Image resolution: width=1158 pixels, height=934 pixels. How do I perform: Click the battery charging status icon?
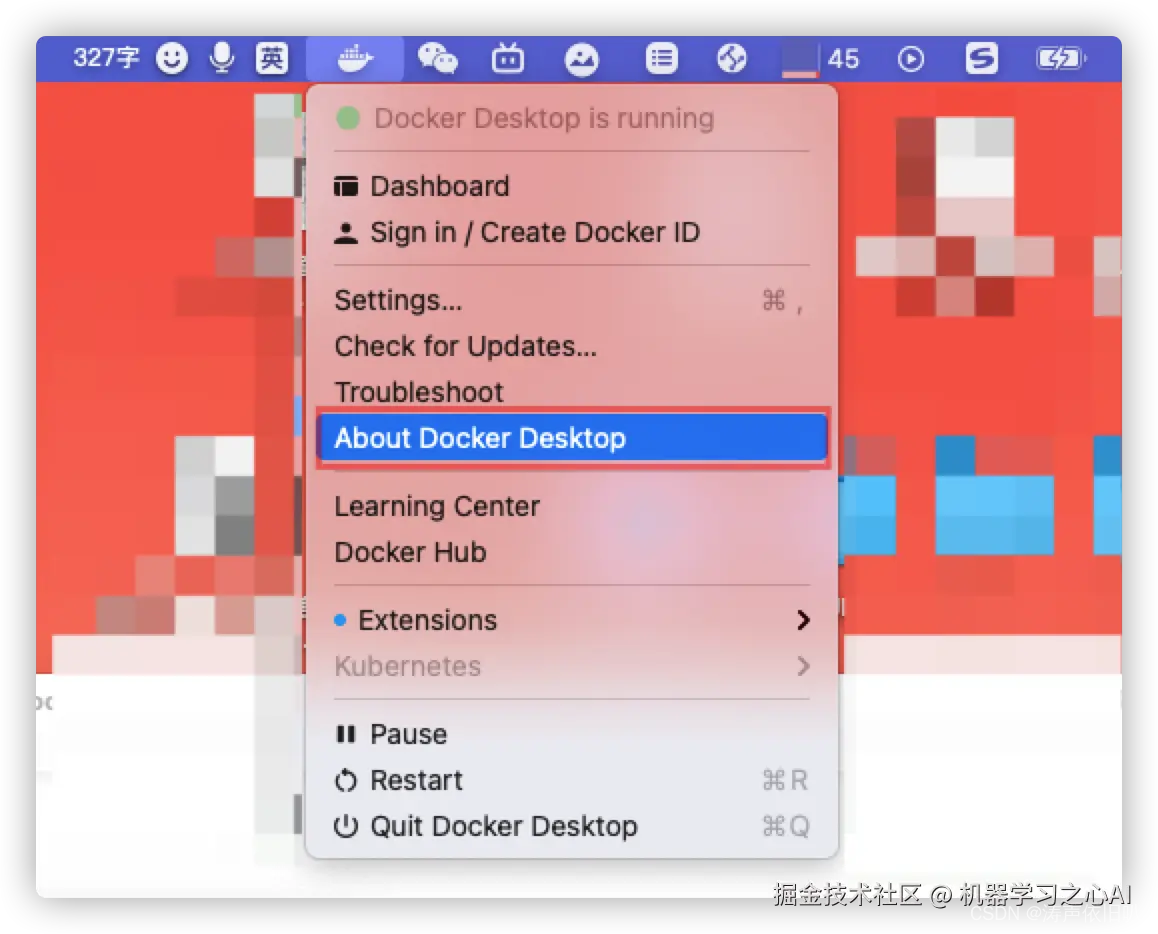(1061, 58)
